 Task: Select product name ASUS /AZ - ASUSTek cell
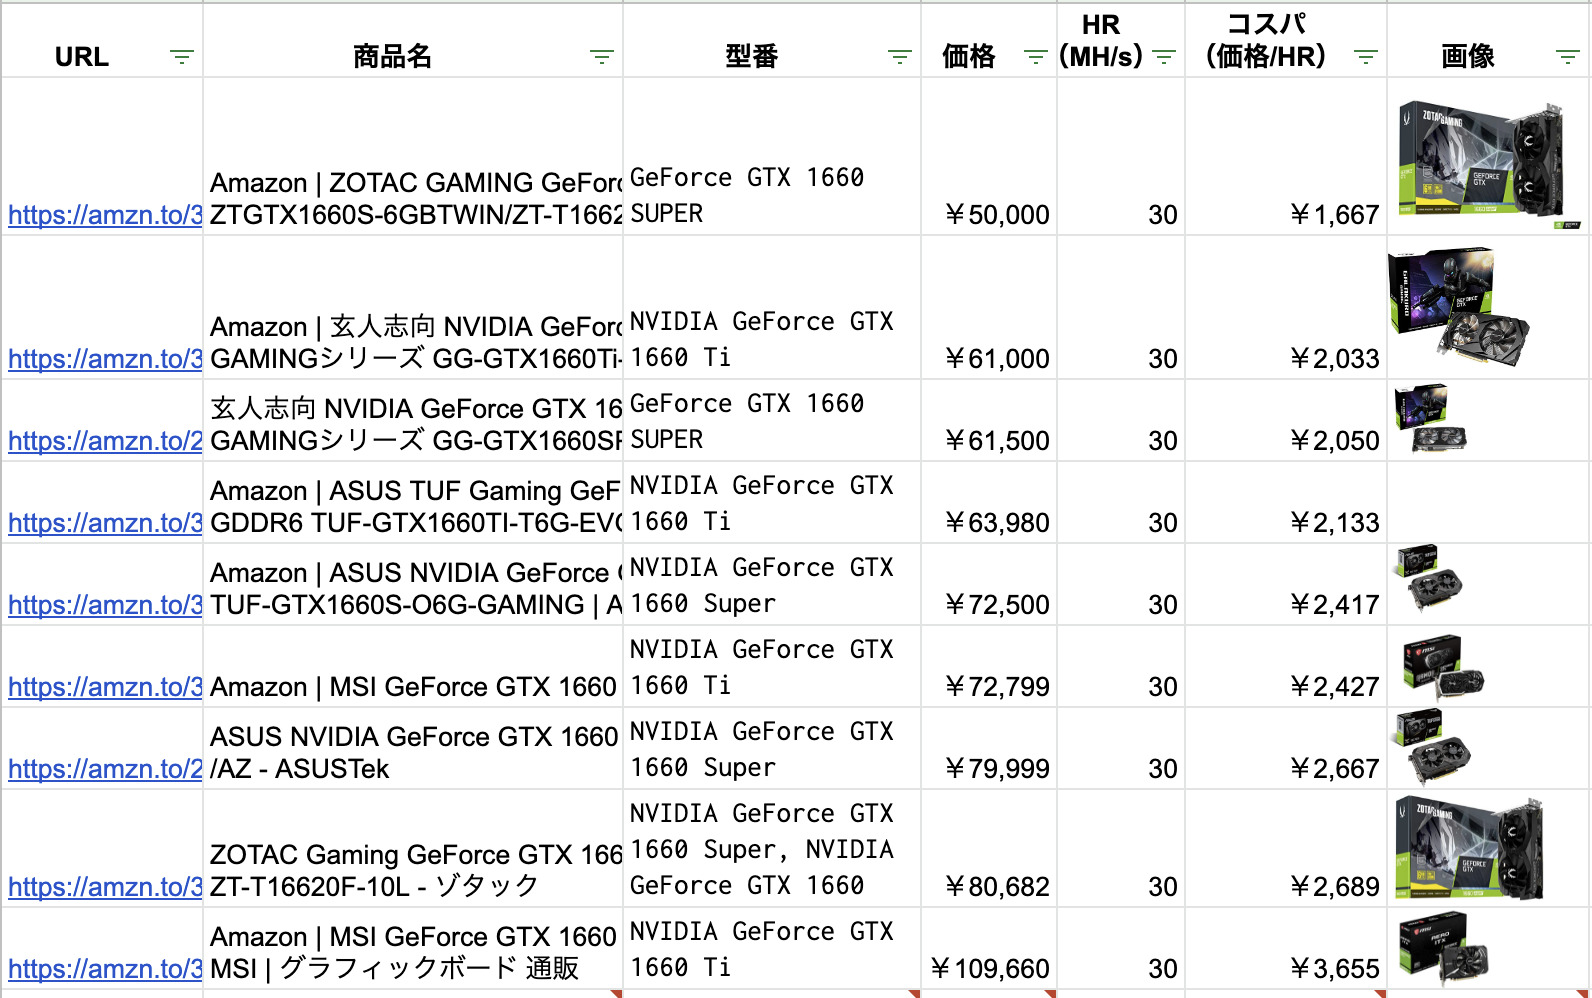pyautogui.click(x=413, y=749)
